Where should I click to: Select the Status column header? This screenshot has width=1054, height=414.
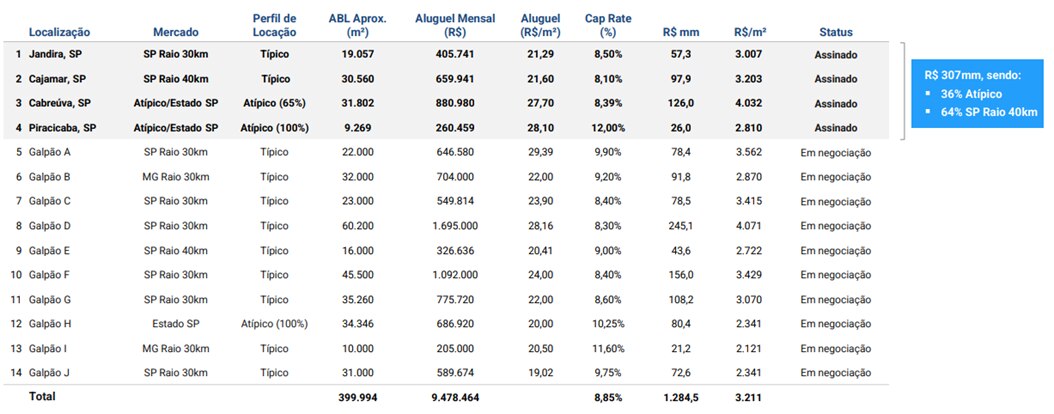click(x=835, y=33)
